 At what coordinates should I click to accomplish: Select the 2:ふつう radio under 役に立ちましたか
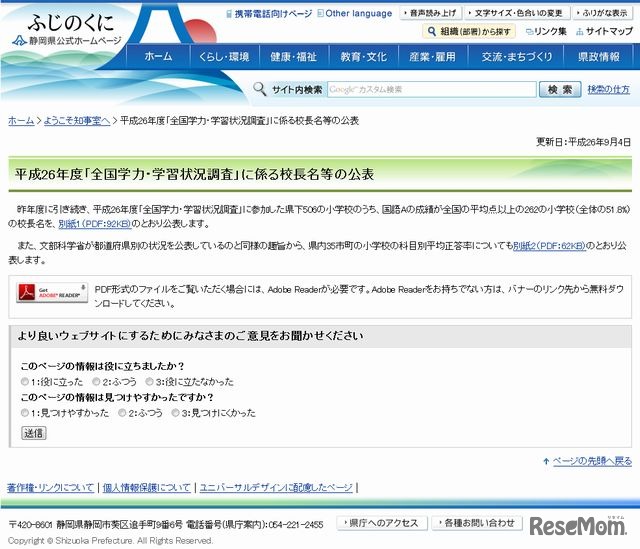tap(96, 381)
